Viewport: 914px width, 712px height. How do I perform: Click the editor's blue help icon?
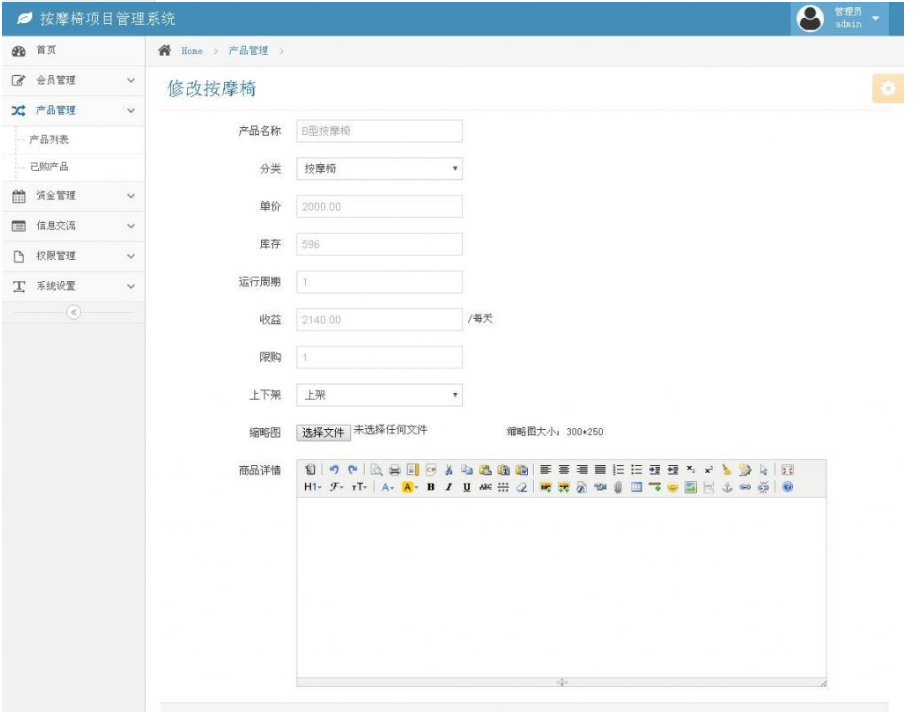click(787, 487)
